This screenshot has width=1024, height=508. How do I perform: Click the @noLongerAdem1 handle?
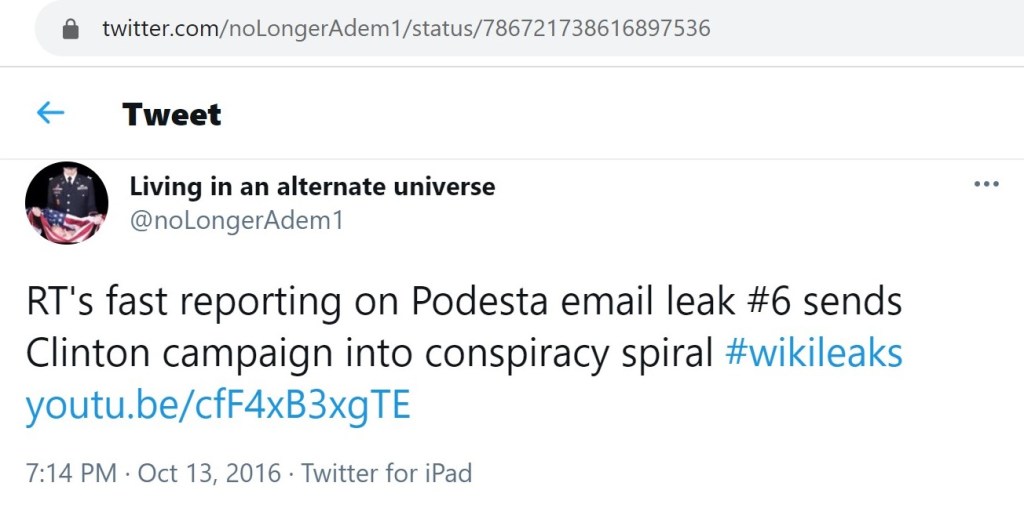pyautogui.click(x=237, y=220)
